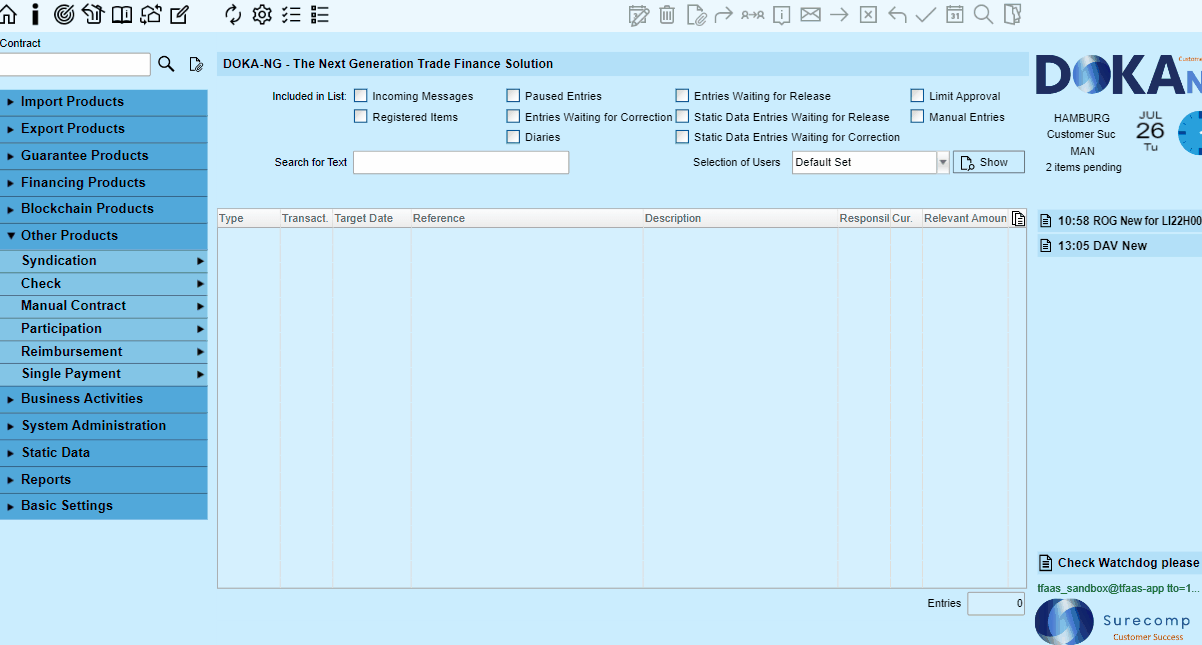Check the Paused Entries option

click(x=513, y=95)
